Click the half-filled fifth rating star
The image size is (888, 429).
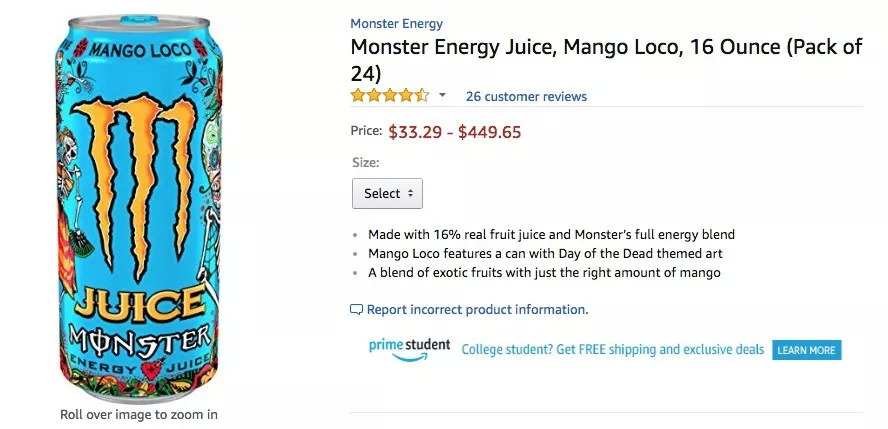(x=423, y=96)
